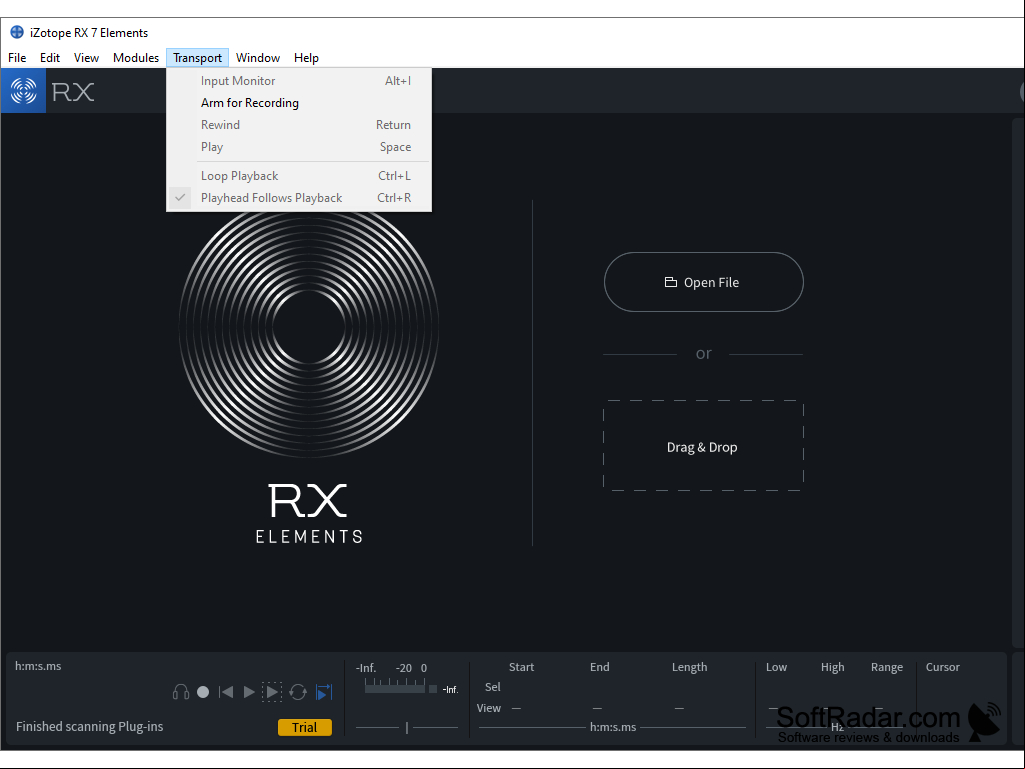Screen dimensions: 1025x769
Task: Click the h:m:s.ms time display
Action: (x=39, y=666)
